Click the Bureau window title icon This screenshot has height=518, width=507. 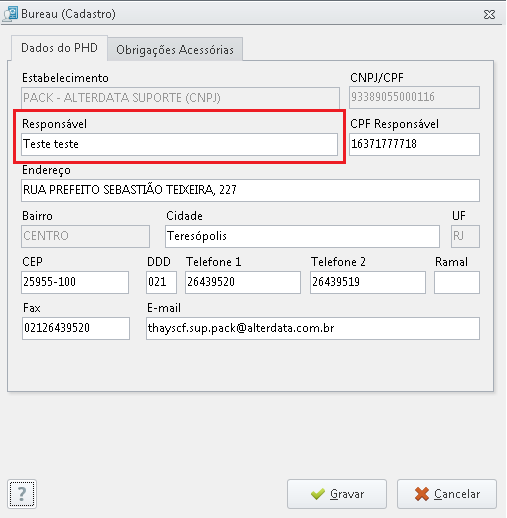pos(10,14)
